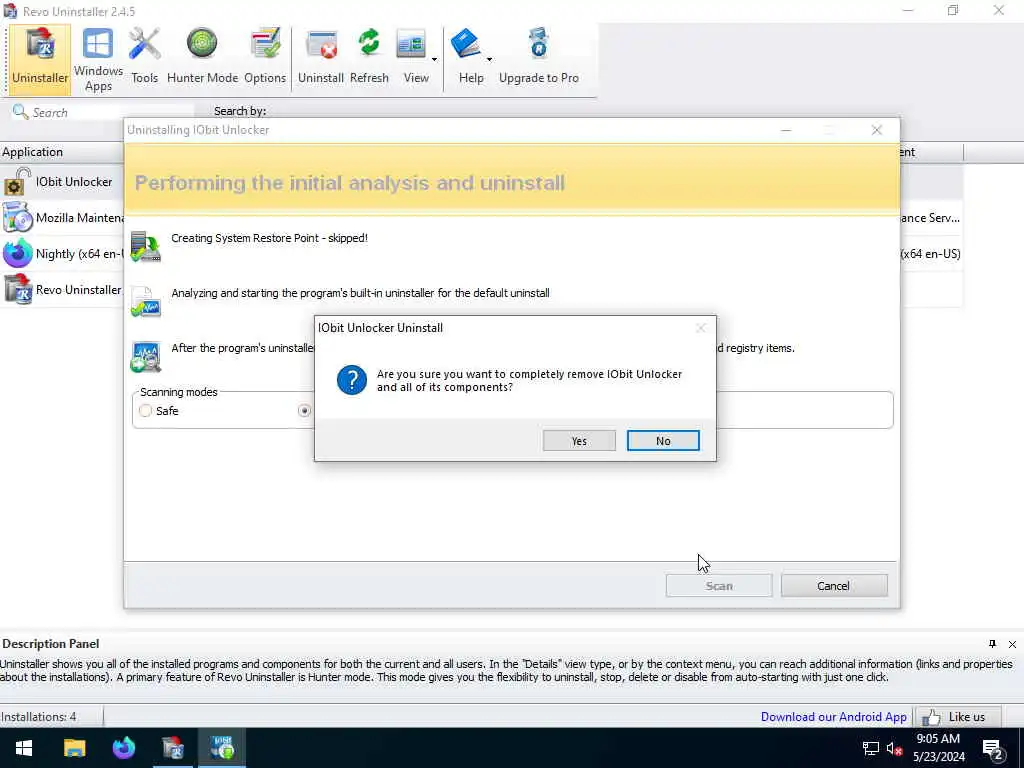Open the Windows Apps section

pos(98,59)
